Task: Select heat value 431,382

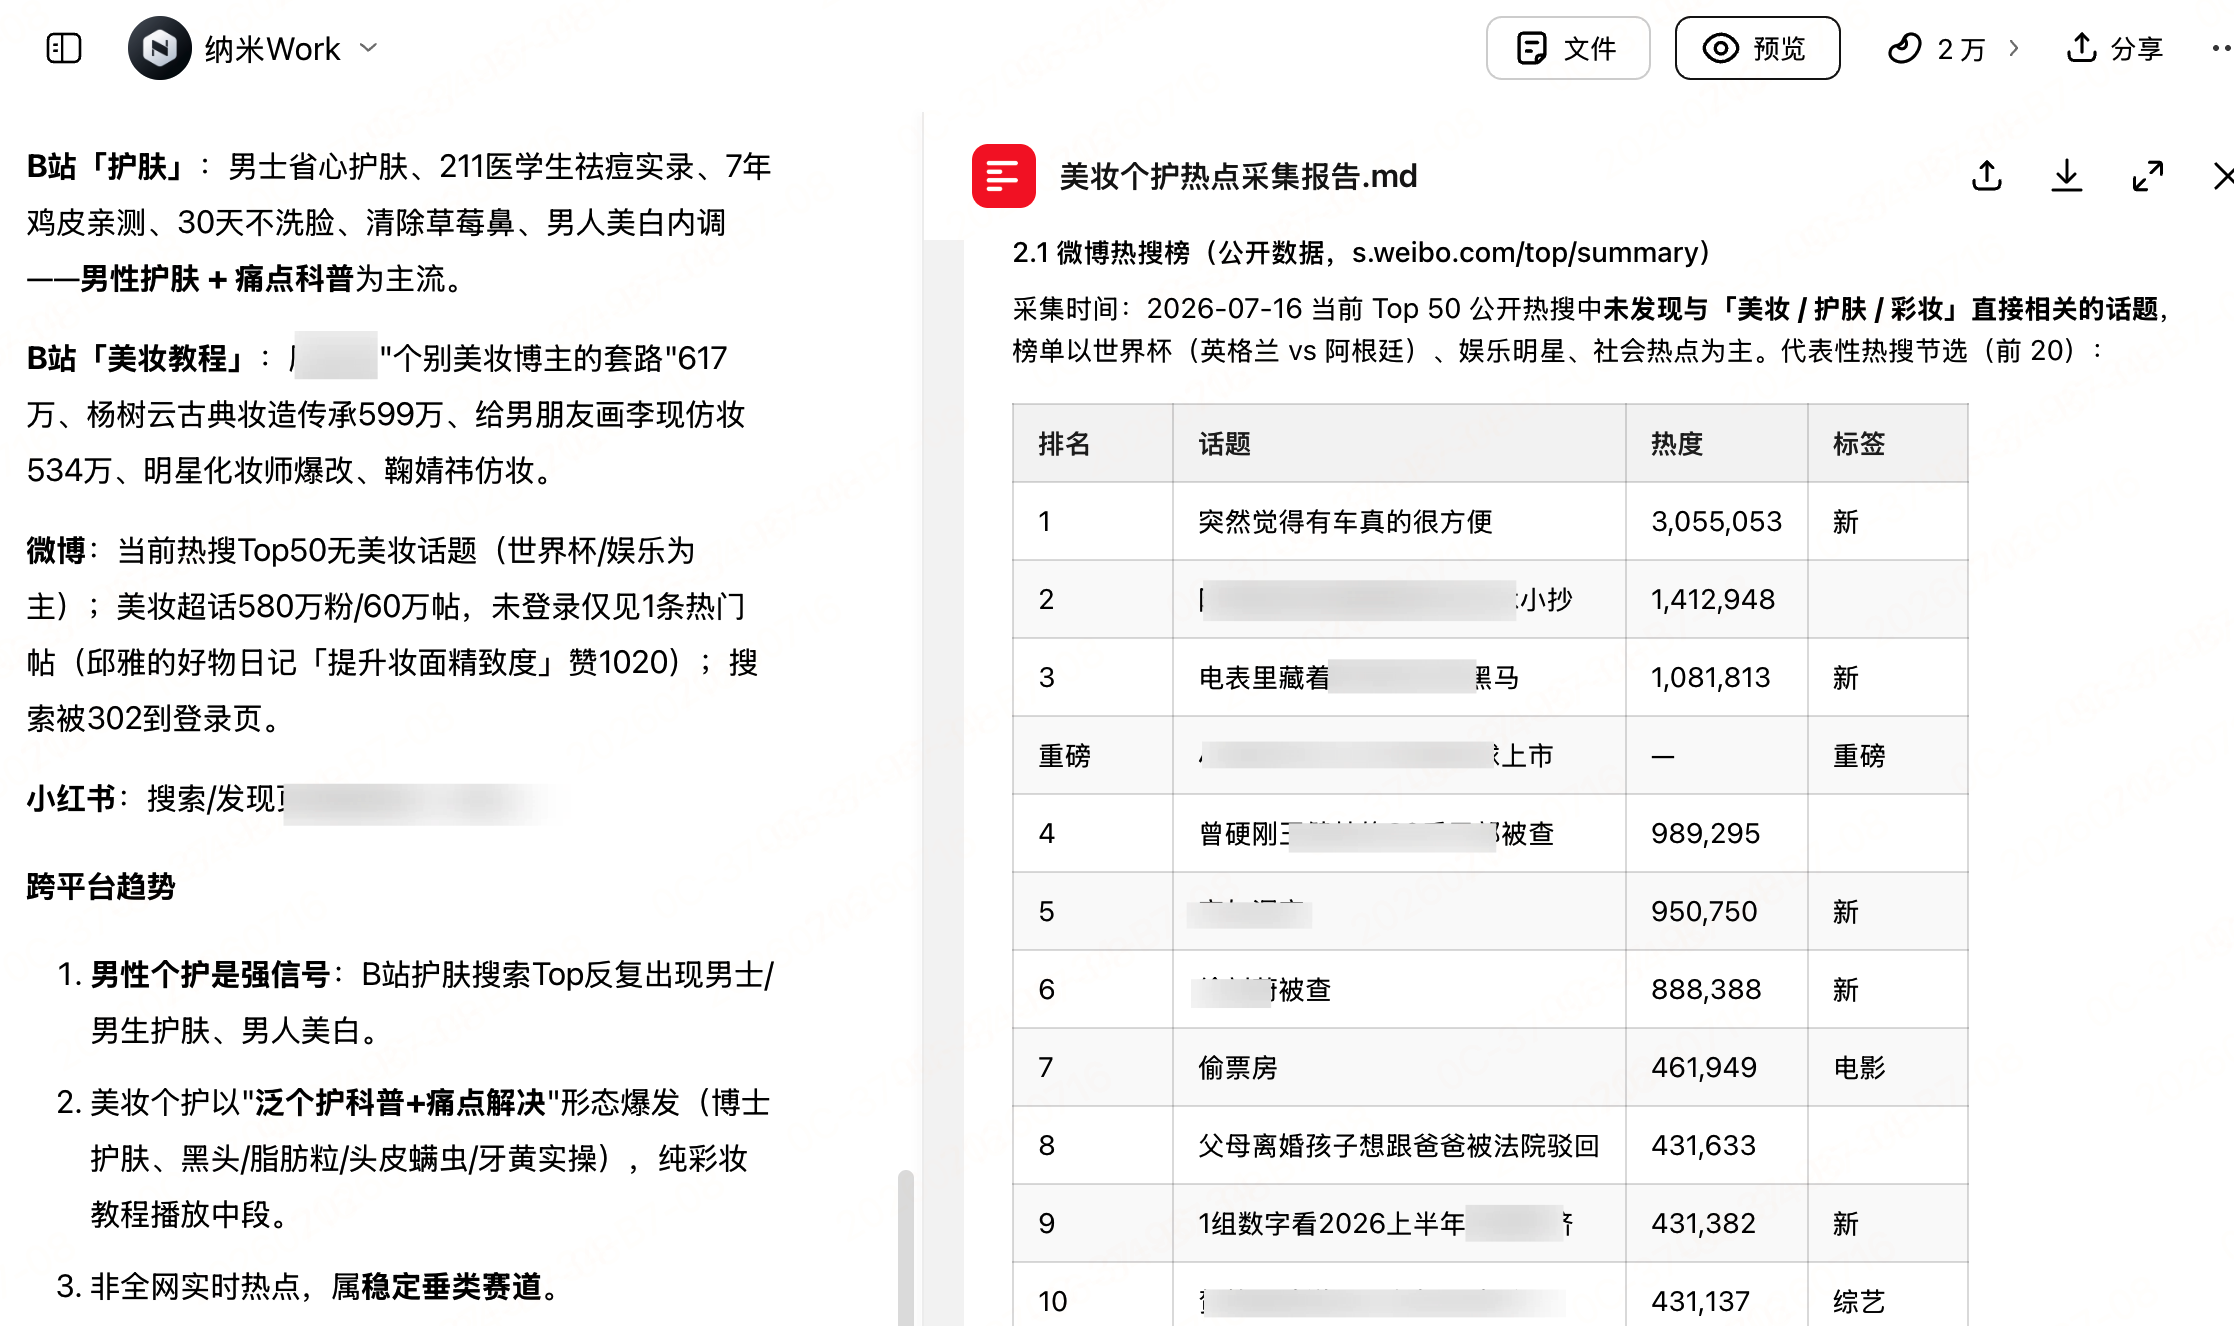Action: pos(1703,1223)
